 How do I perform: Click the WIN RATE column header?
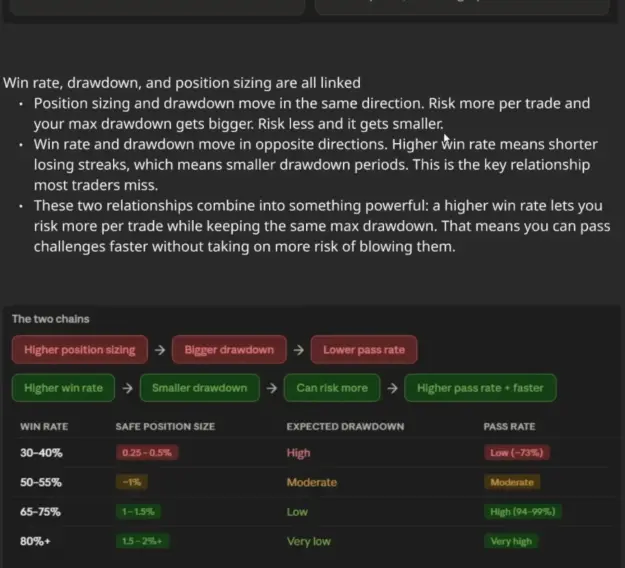44,426
